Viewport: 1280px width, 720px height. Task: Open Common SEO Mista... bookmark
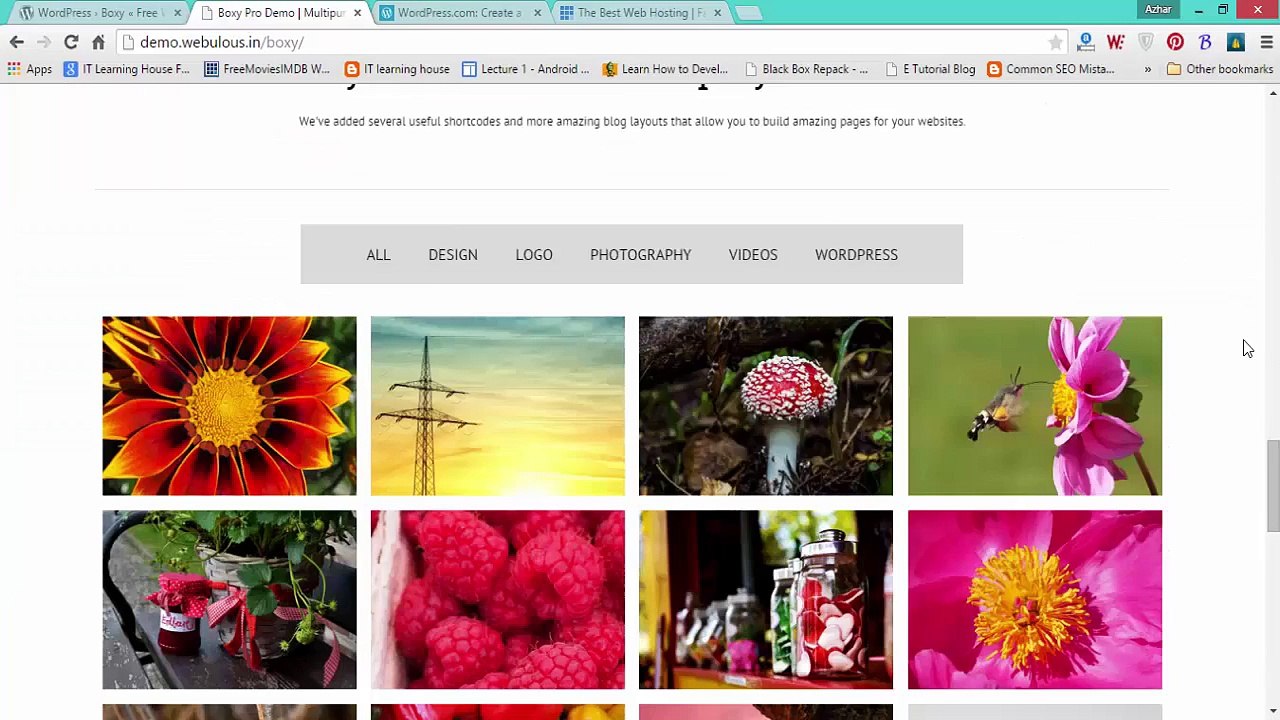click(x=1050, y=69)
